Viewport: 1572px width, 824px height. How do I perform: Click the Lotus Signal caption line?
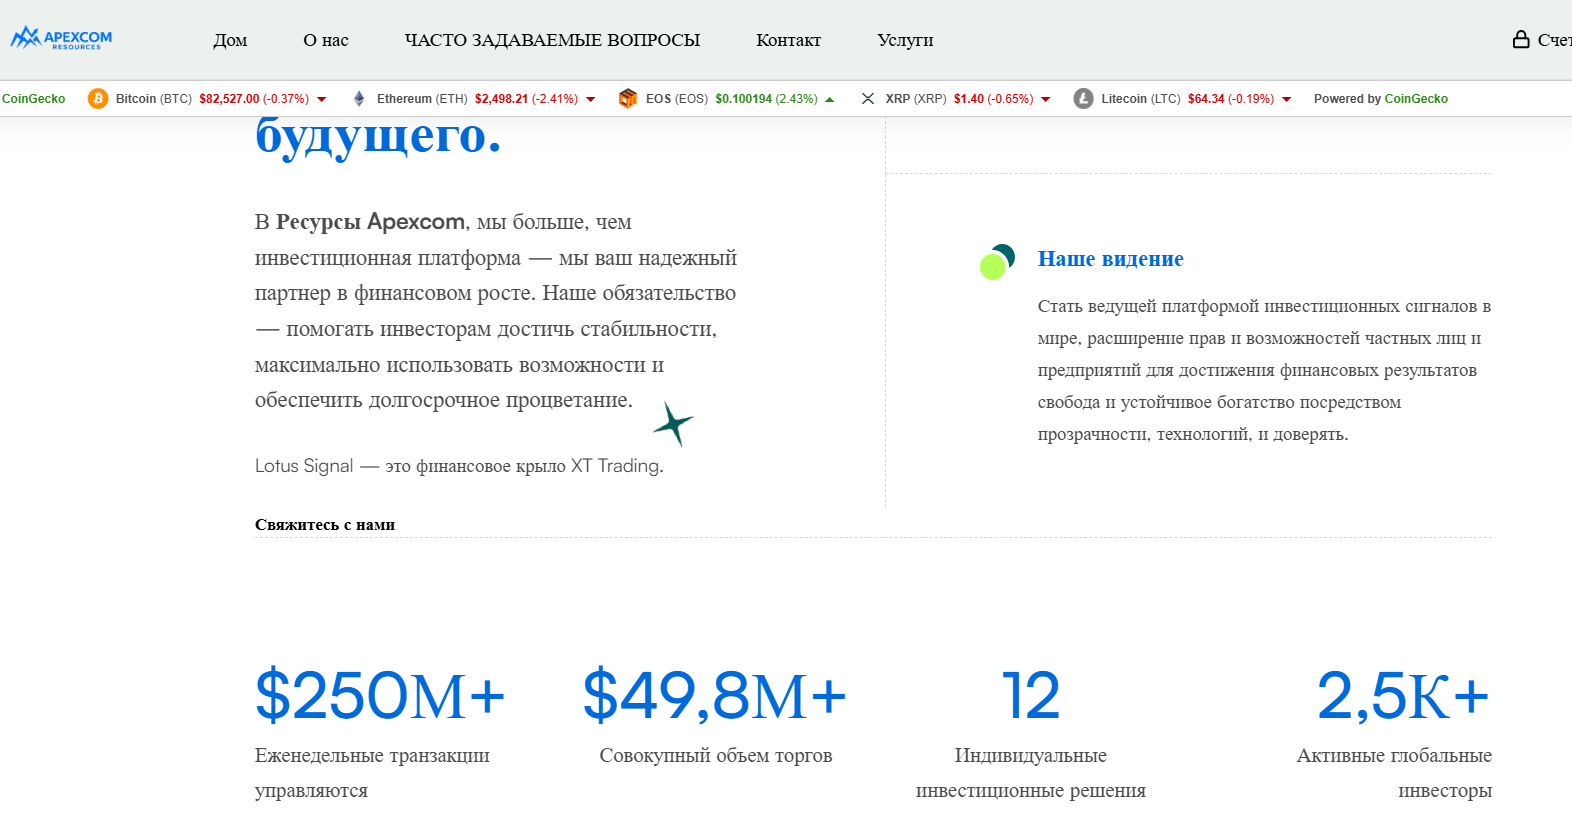pos(459,466)
